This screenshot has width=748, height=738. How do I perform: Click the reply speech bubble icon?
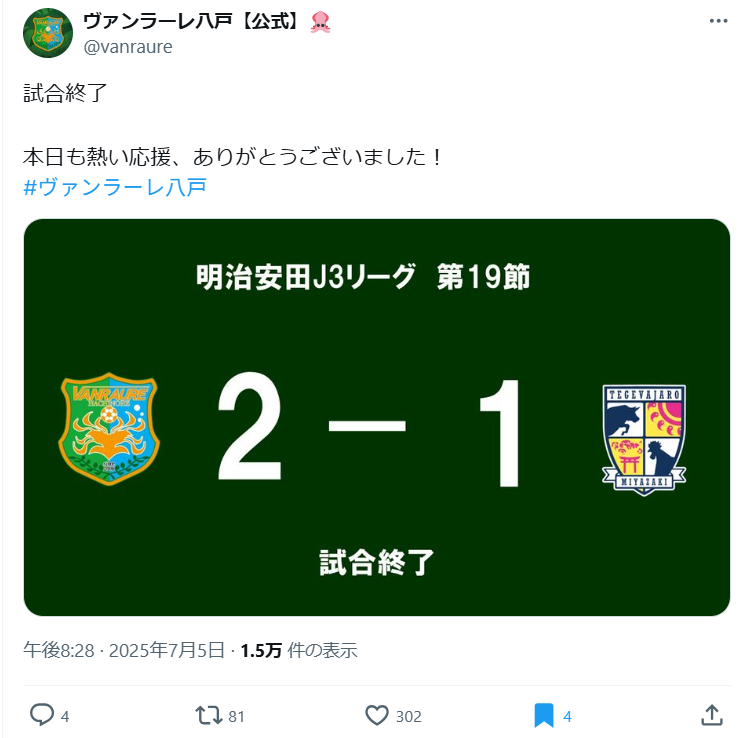[x=42, y=715]
